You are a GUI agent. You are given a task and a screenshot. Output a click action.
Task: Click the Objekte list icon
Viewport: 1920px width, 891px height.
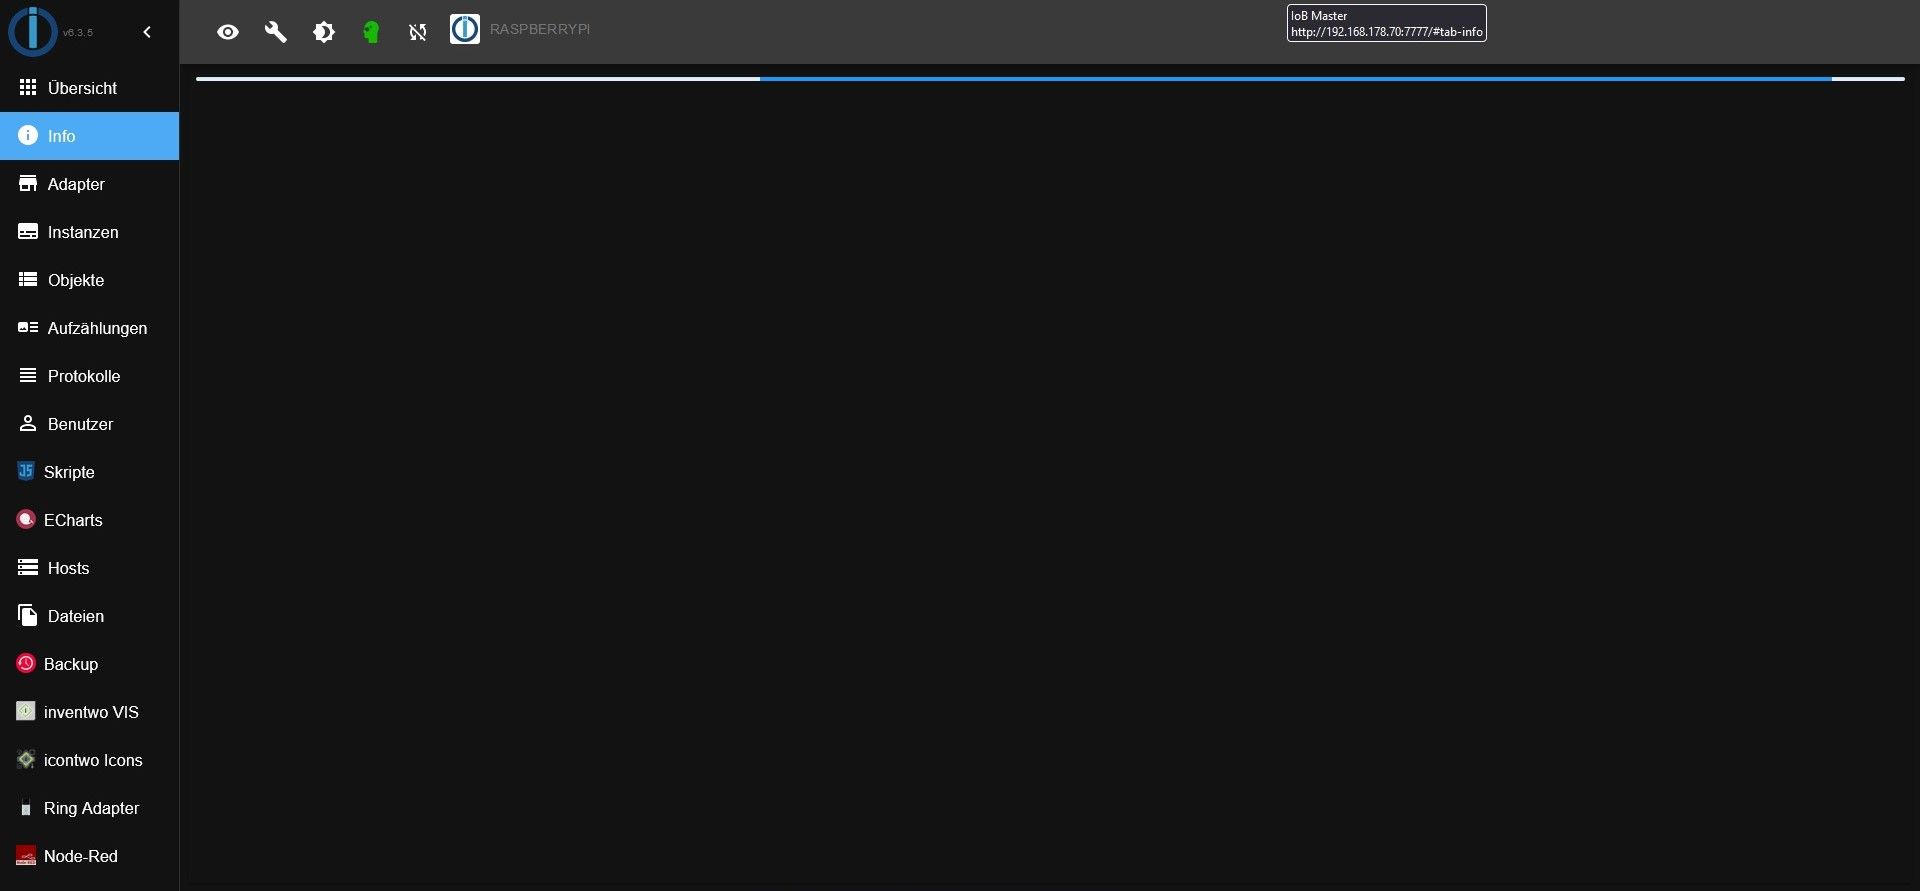(x=28, y=280)
